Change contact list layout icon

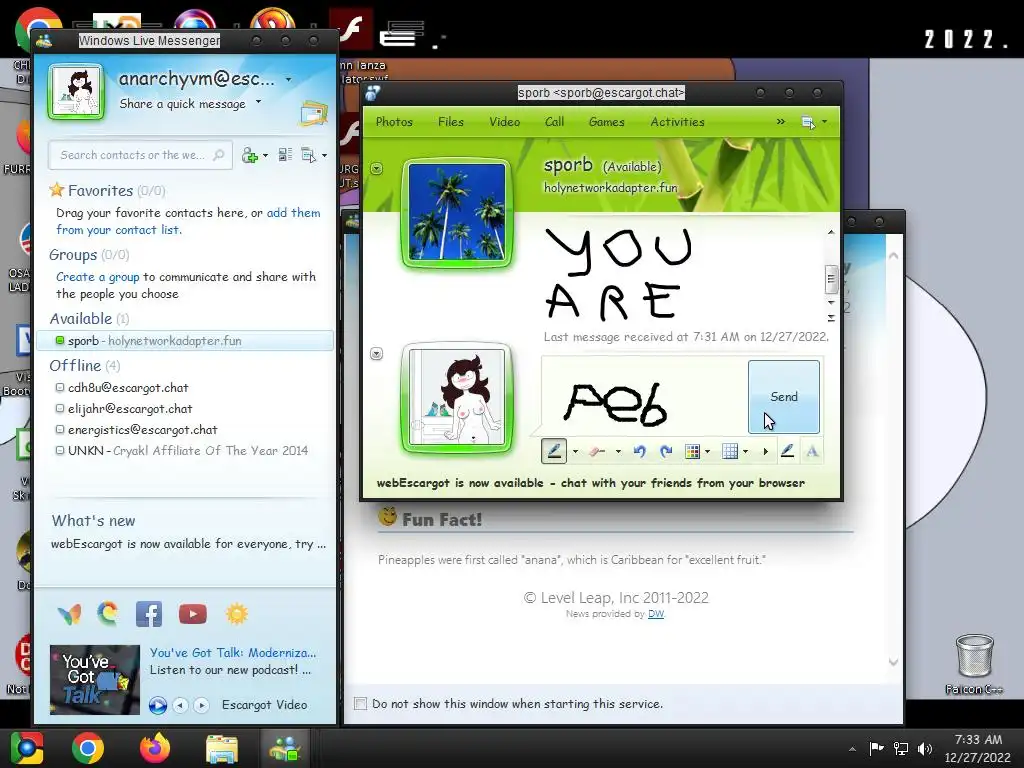tap(285, 155)
